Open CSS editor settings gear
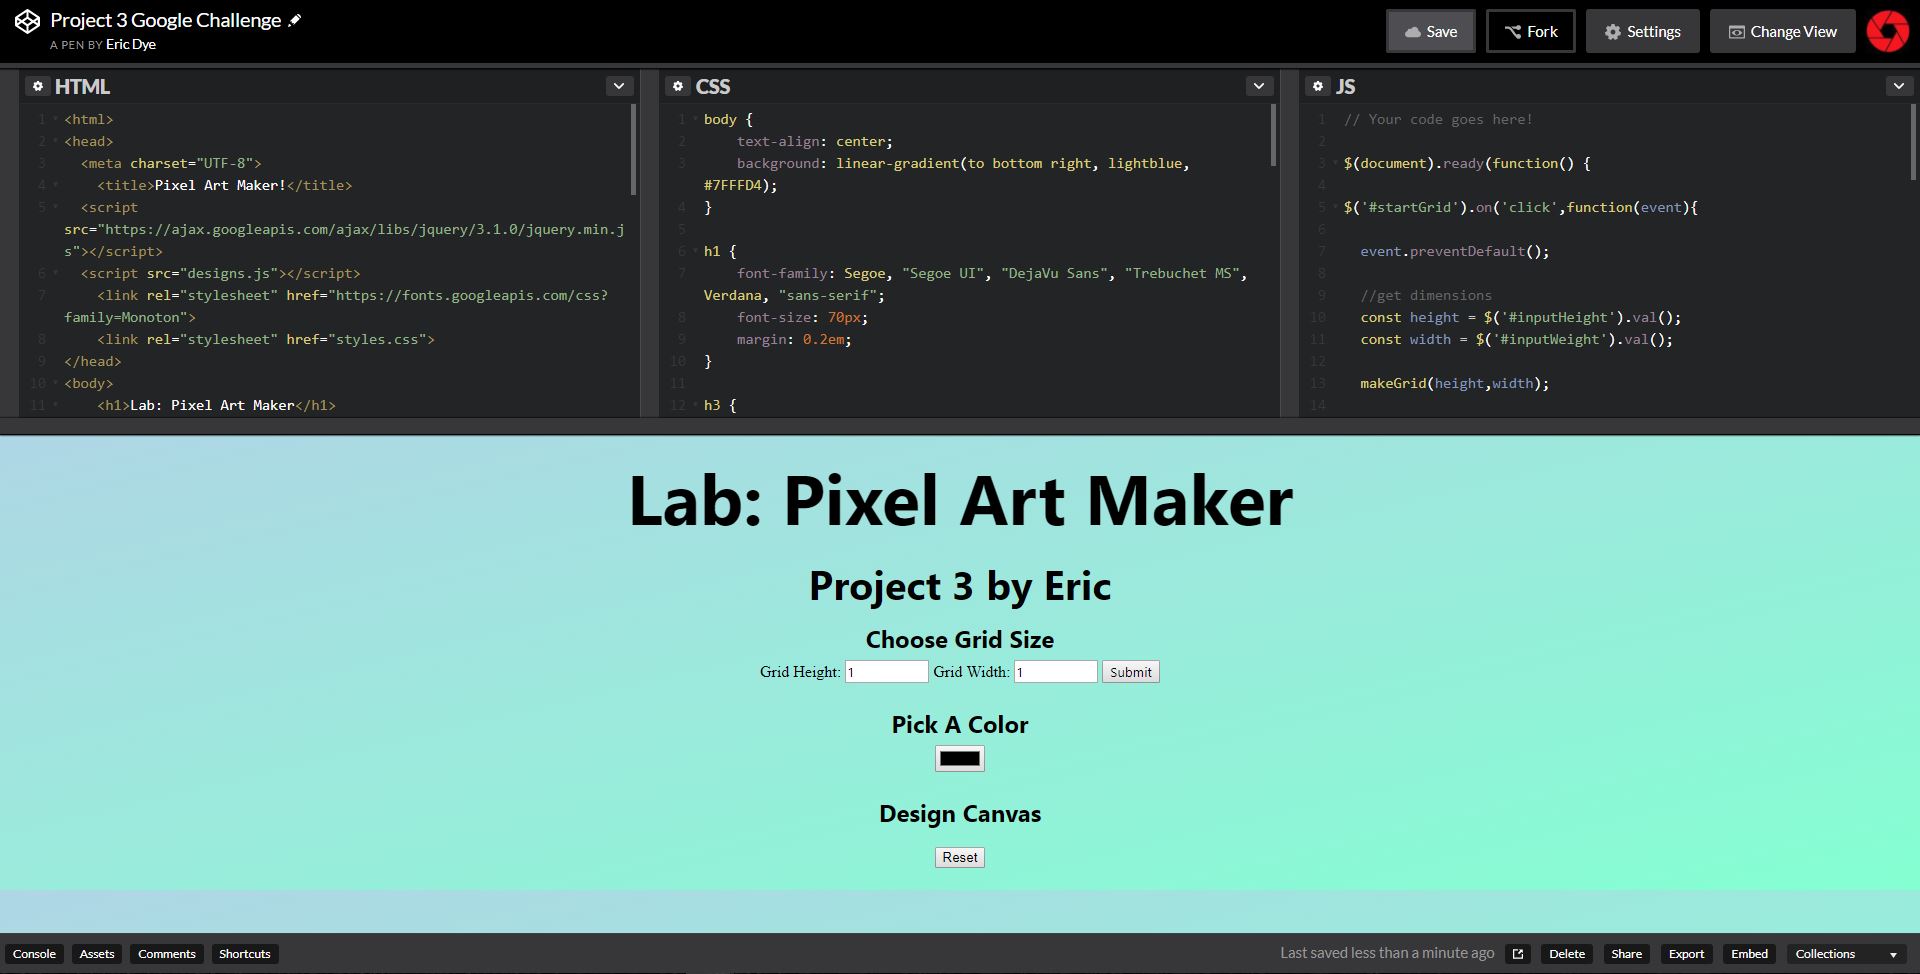The image size is (1920, 974). (677, 87)
